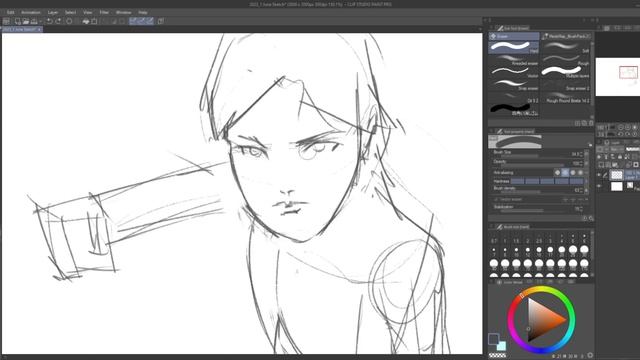Click the sub tool list scrollbar
Image resolution: width=640 pixels, height=360 pixels.
tap(592, 73)
